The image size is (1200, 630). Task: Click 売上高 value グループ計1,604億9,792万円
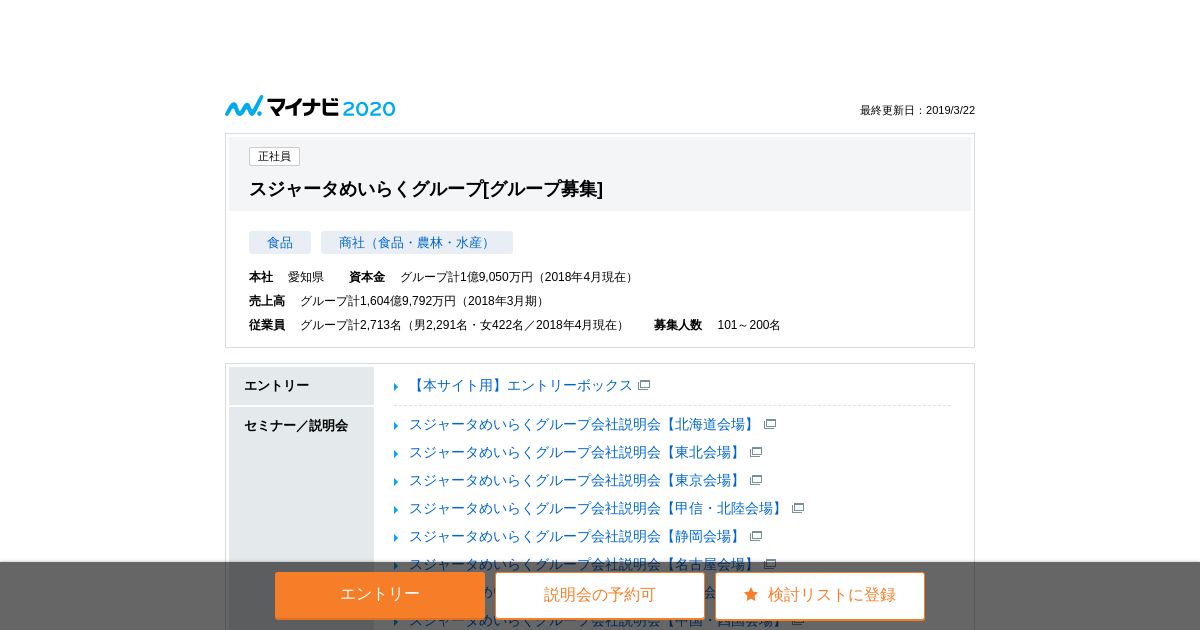pos(424,301)
